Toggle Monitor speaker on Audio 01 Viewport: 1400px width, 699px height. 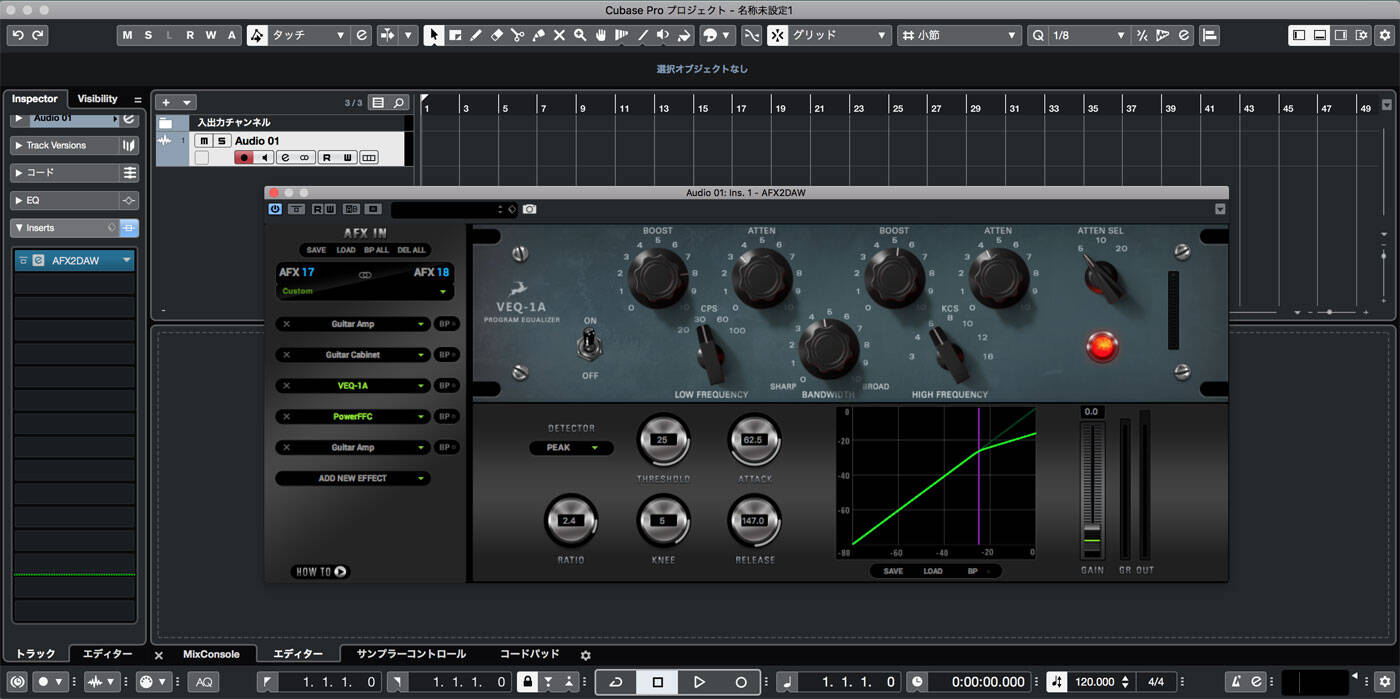(x=264, y=158)
